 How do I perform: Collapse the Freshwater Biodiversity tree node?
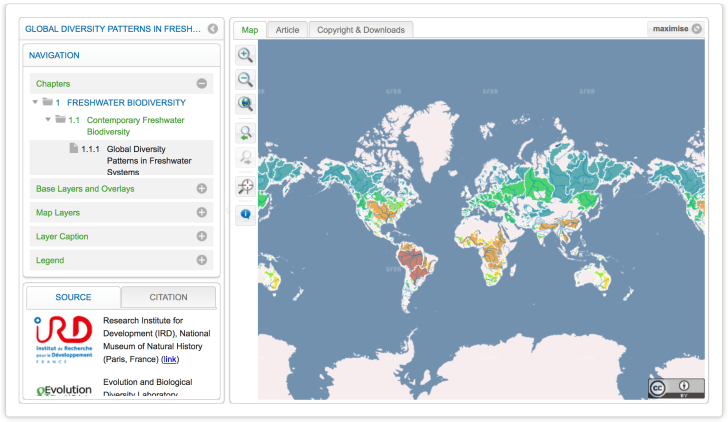pyautogui.click(x=35, y=102)
